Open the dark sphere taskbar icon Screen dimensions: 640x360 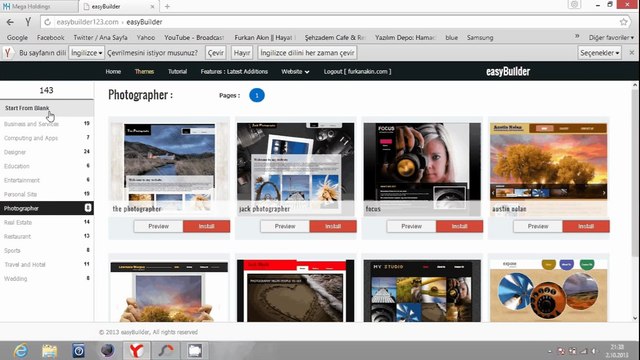click(x=107, y=351)
